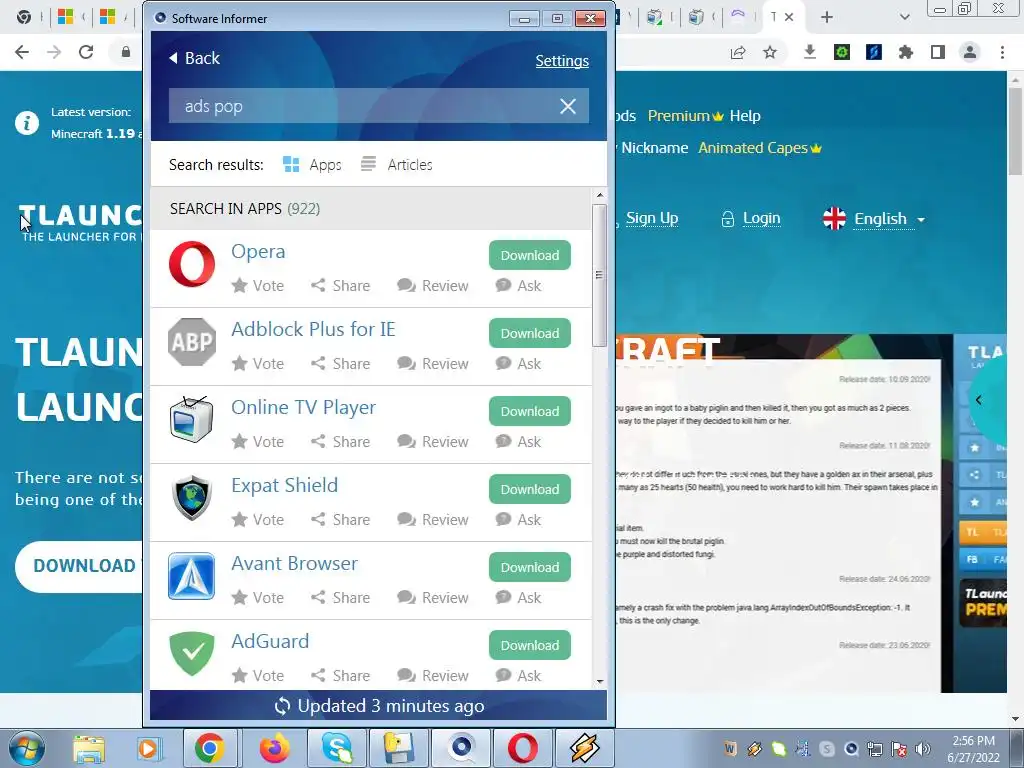Go back in Software Informer
1024x768 pixels.
(x=194, y=58)
